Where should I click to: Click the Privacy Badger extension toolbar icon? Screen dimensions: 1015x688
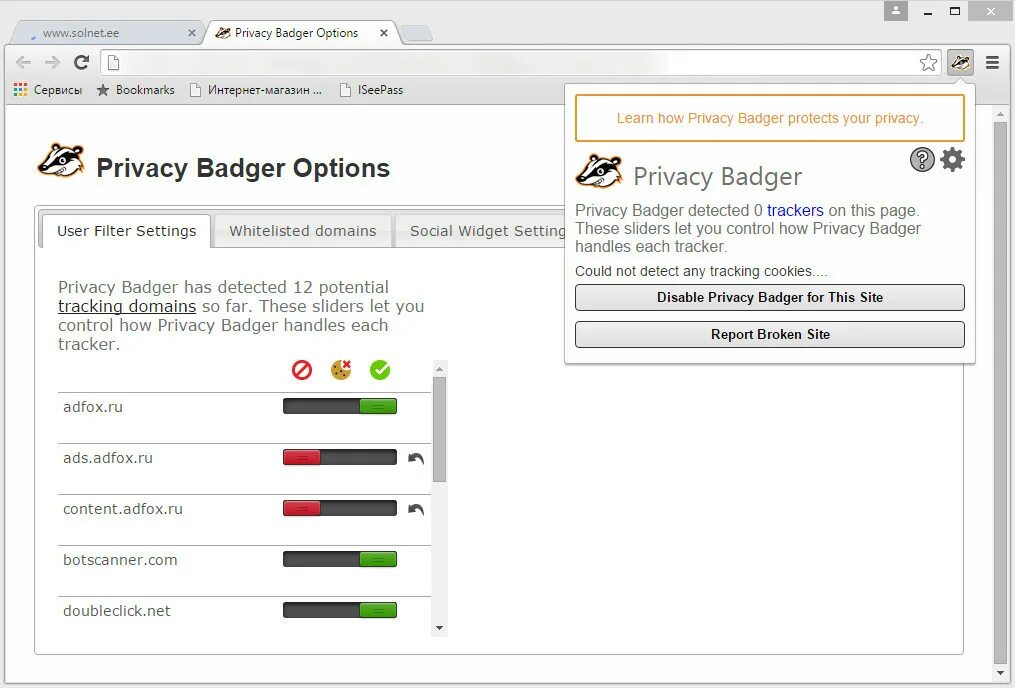(960, 63)
